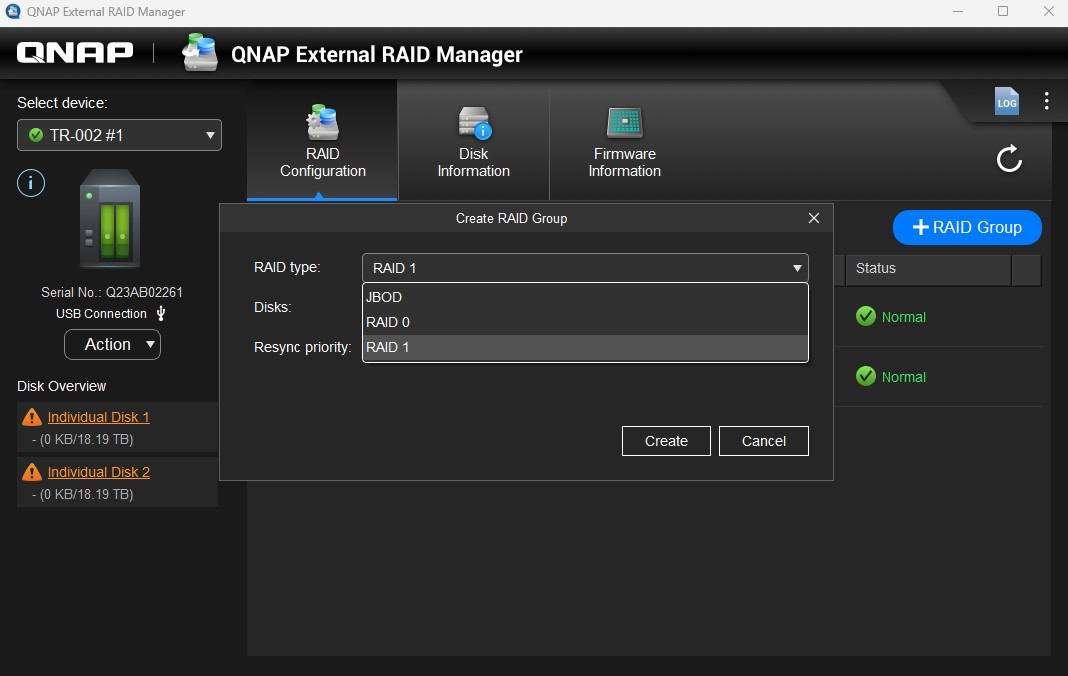Screen dimensions: 1068x676
Task: Click the refresh circular arrow icon
Action: coord(1009,158)
